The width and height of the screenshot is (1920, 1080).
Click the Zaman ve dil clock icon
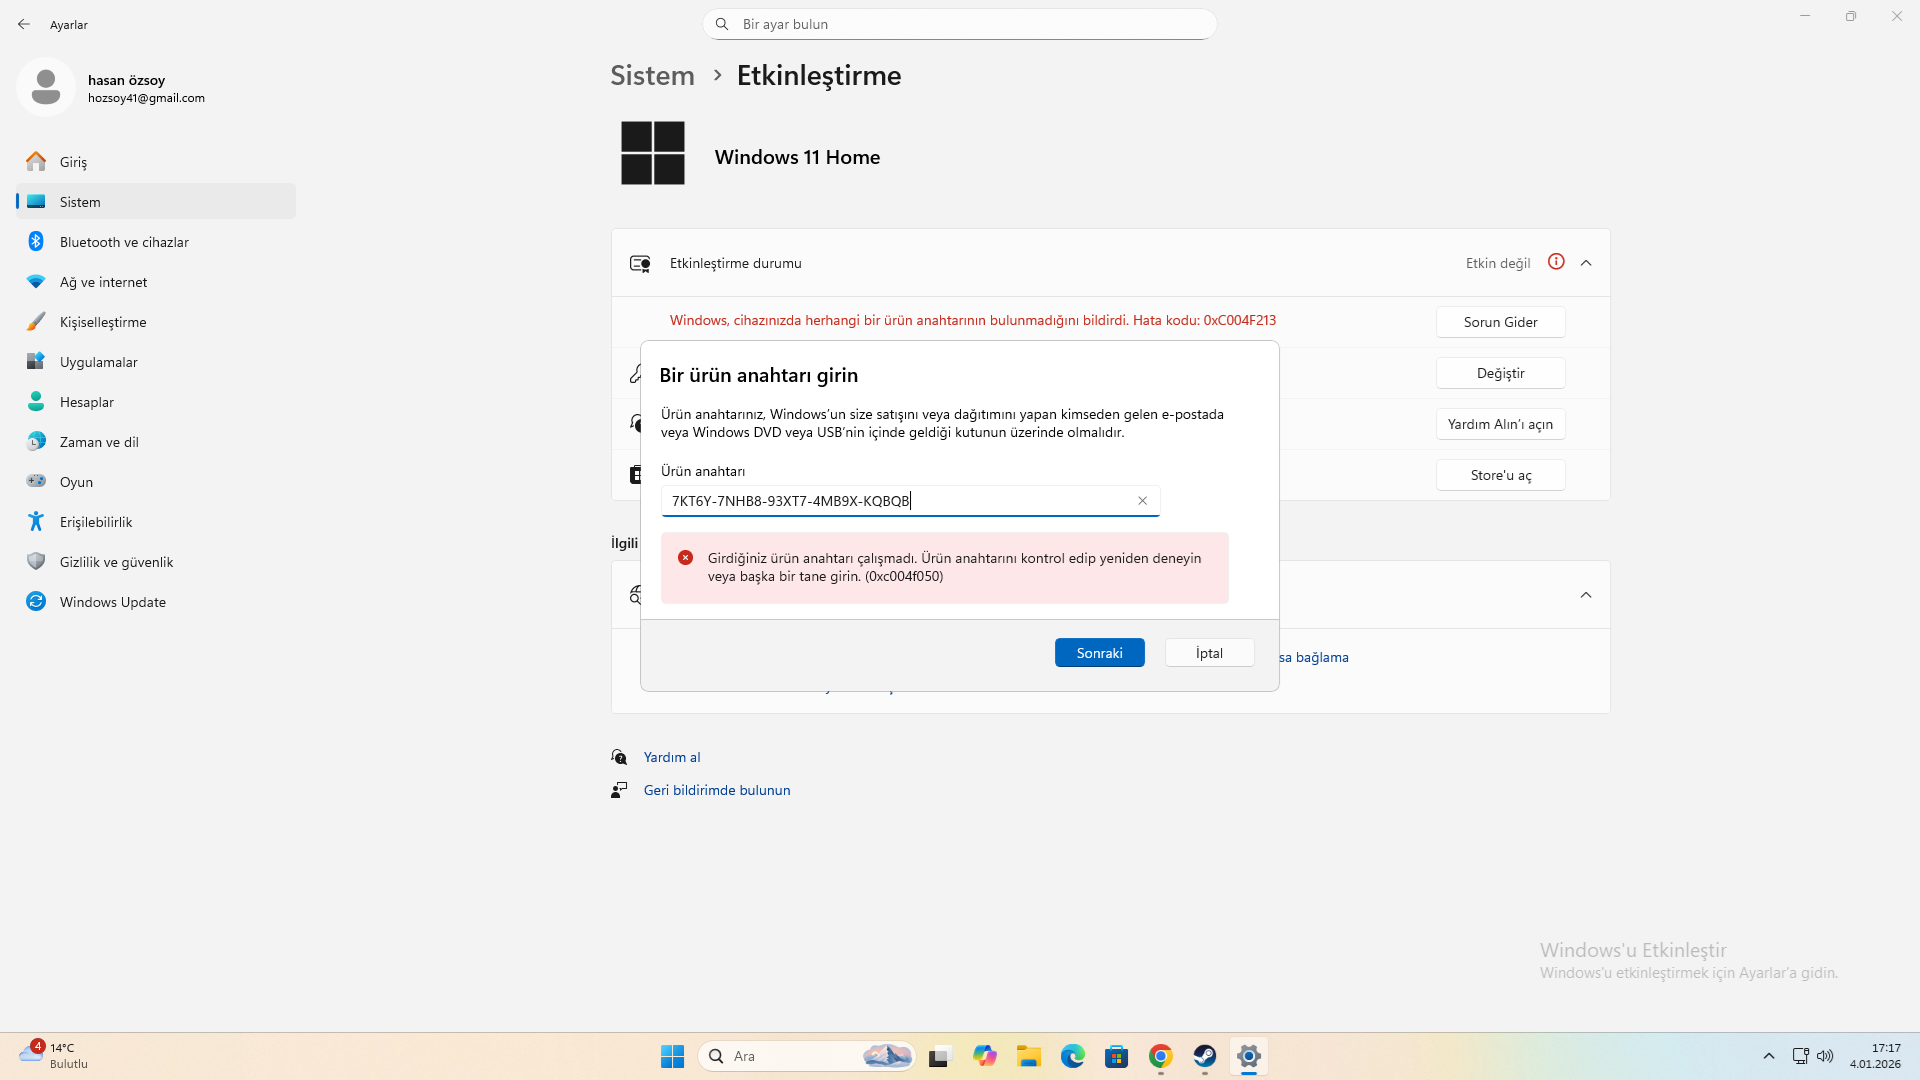[x=36, y=441]
